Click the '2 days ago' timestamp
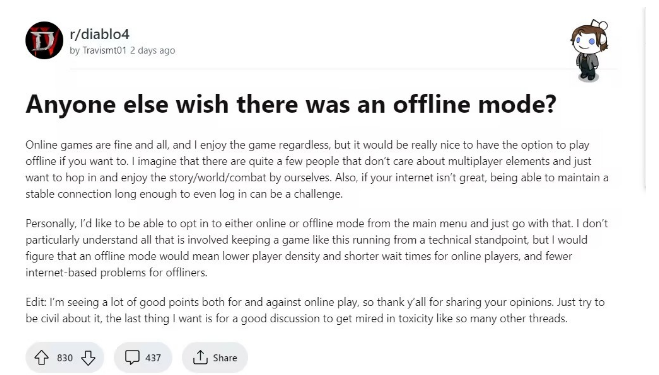The width and height of the screenshot is (659, 375). pyautogui.click(x=153, y=50)
